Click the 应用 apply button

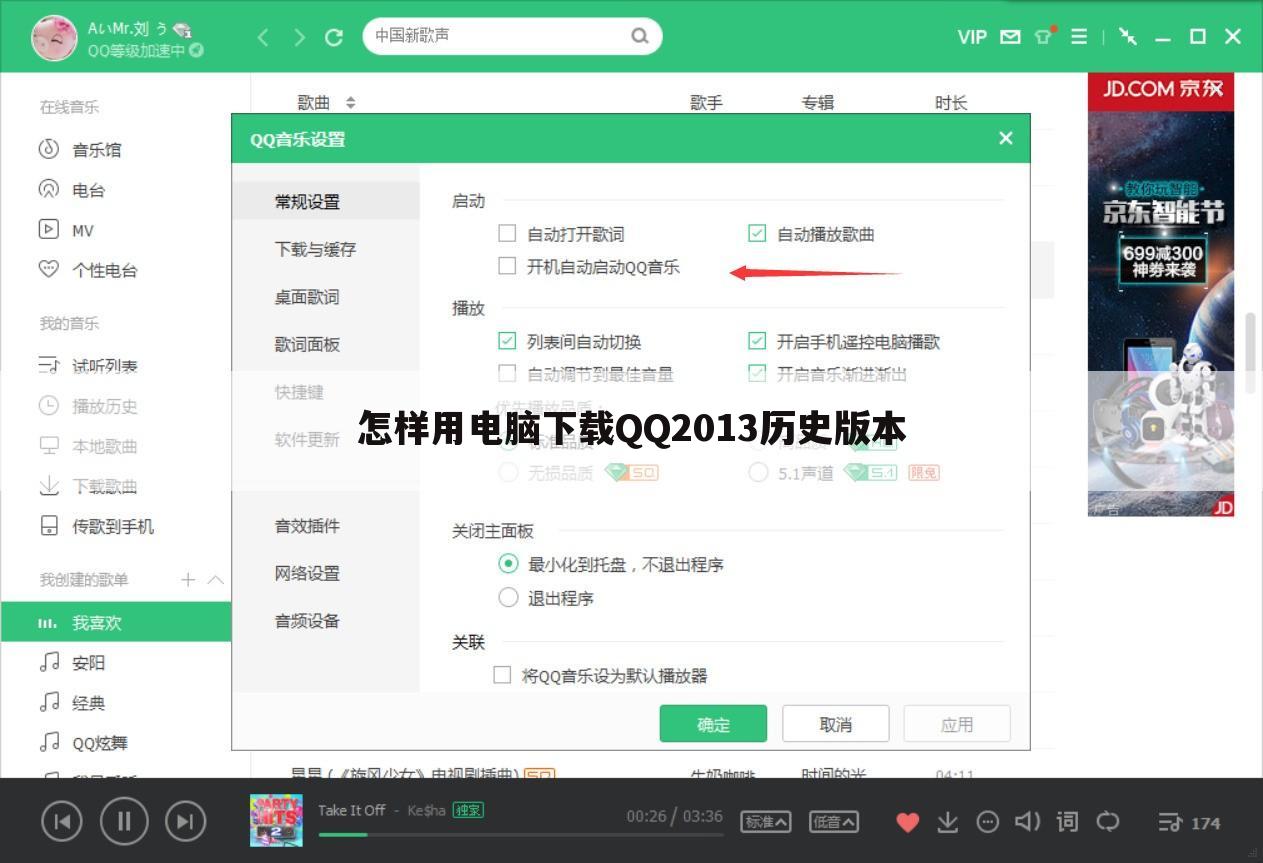(x=957, y=724)
